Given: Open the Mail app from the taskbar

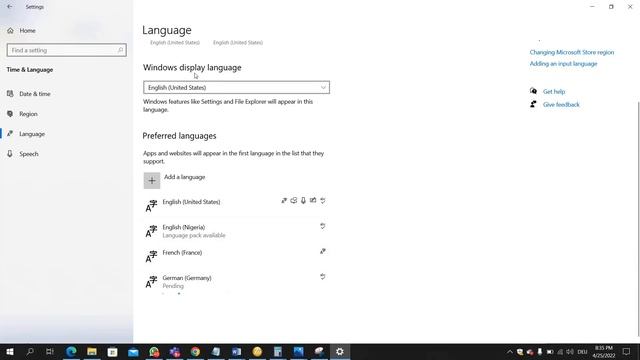Looking at the screenshot, I should tap(133, 351).
